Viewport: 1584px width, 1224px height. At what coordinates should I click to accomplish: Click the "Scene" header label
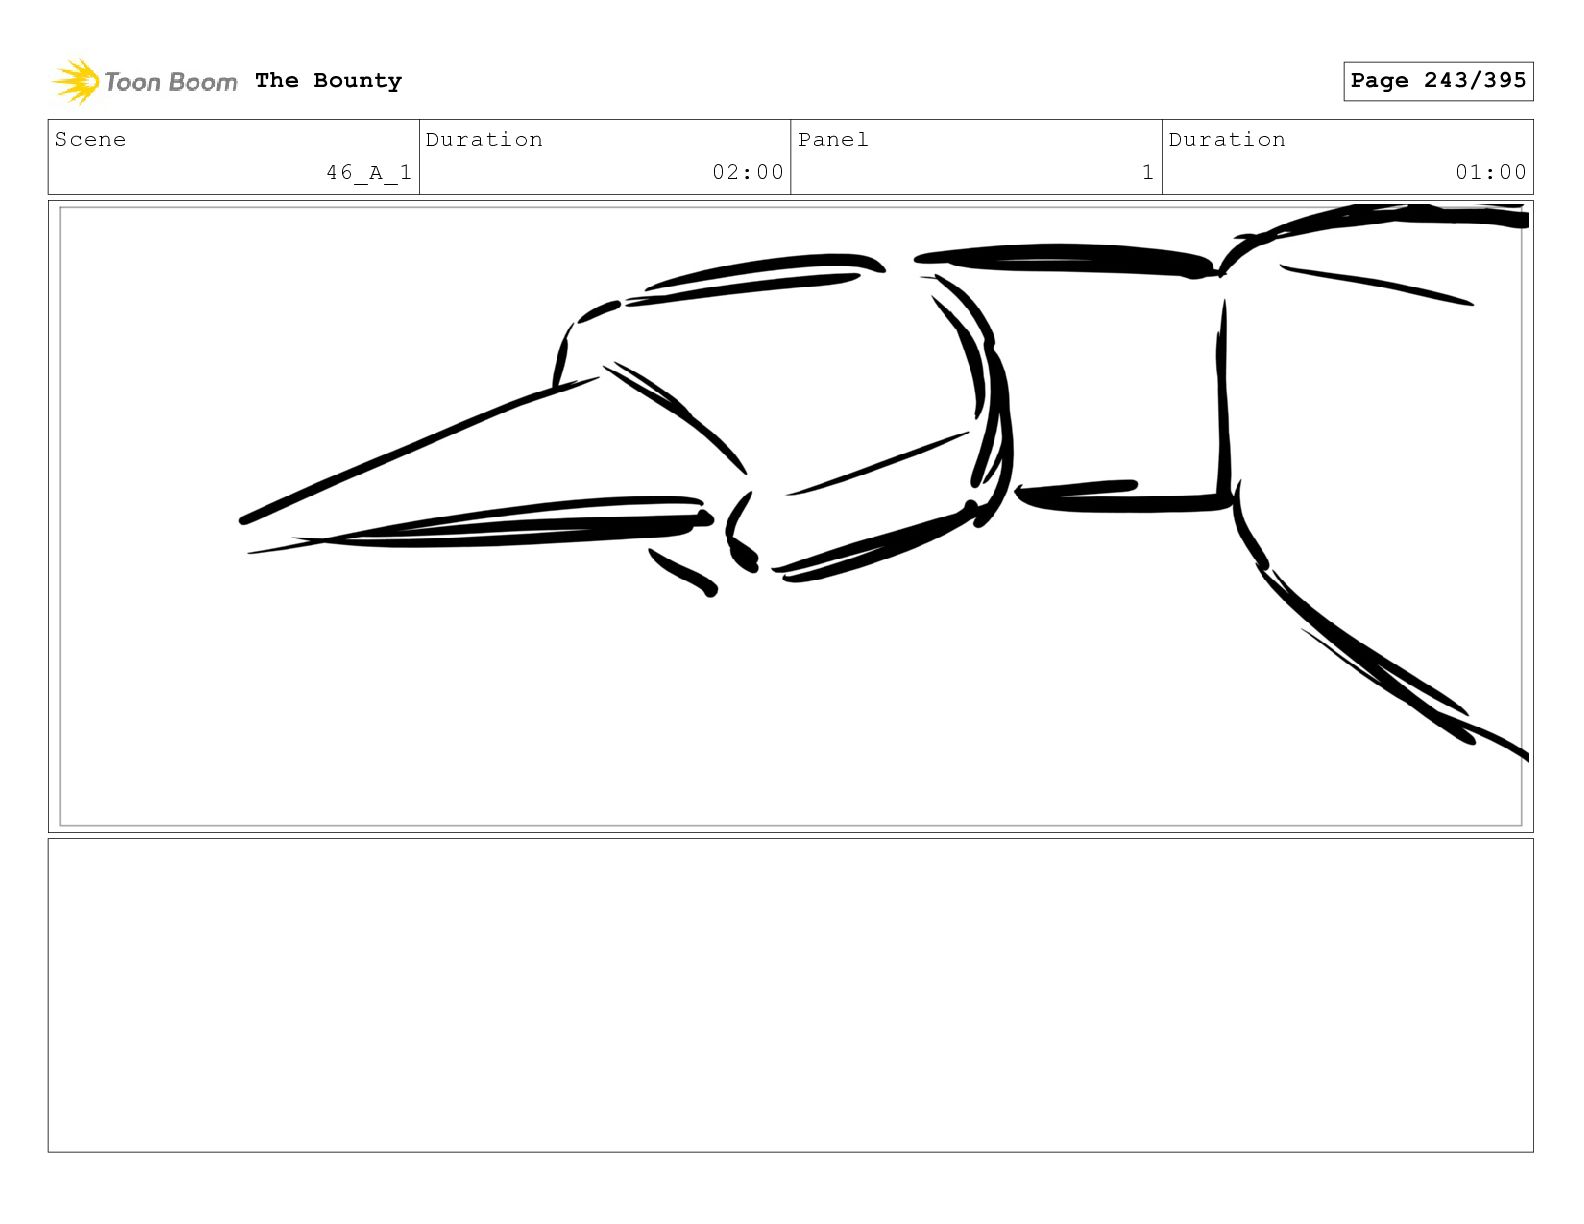[91, 140]
